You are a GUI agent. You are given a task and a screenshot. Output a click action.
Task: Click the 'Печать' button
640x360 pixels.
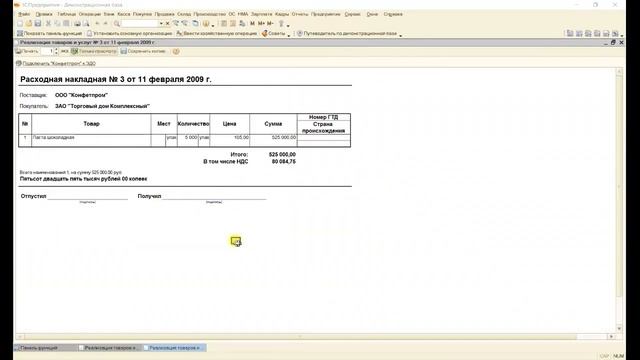(27, 51)
